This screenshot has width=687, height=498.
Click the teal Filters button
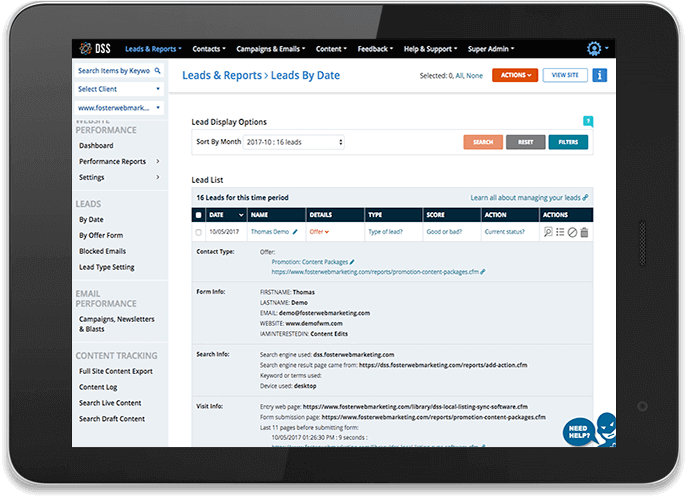pos(568,143)
